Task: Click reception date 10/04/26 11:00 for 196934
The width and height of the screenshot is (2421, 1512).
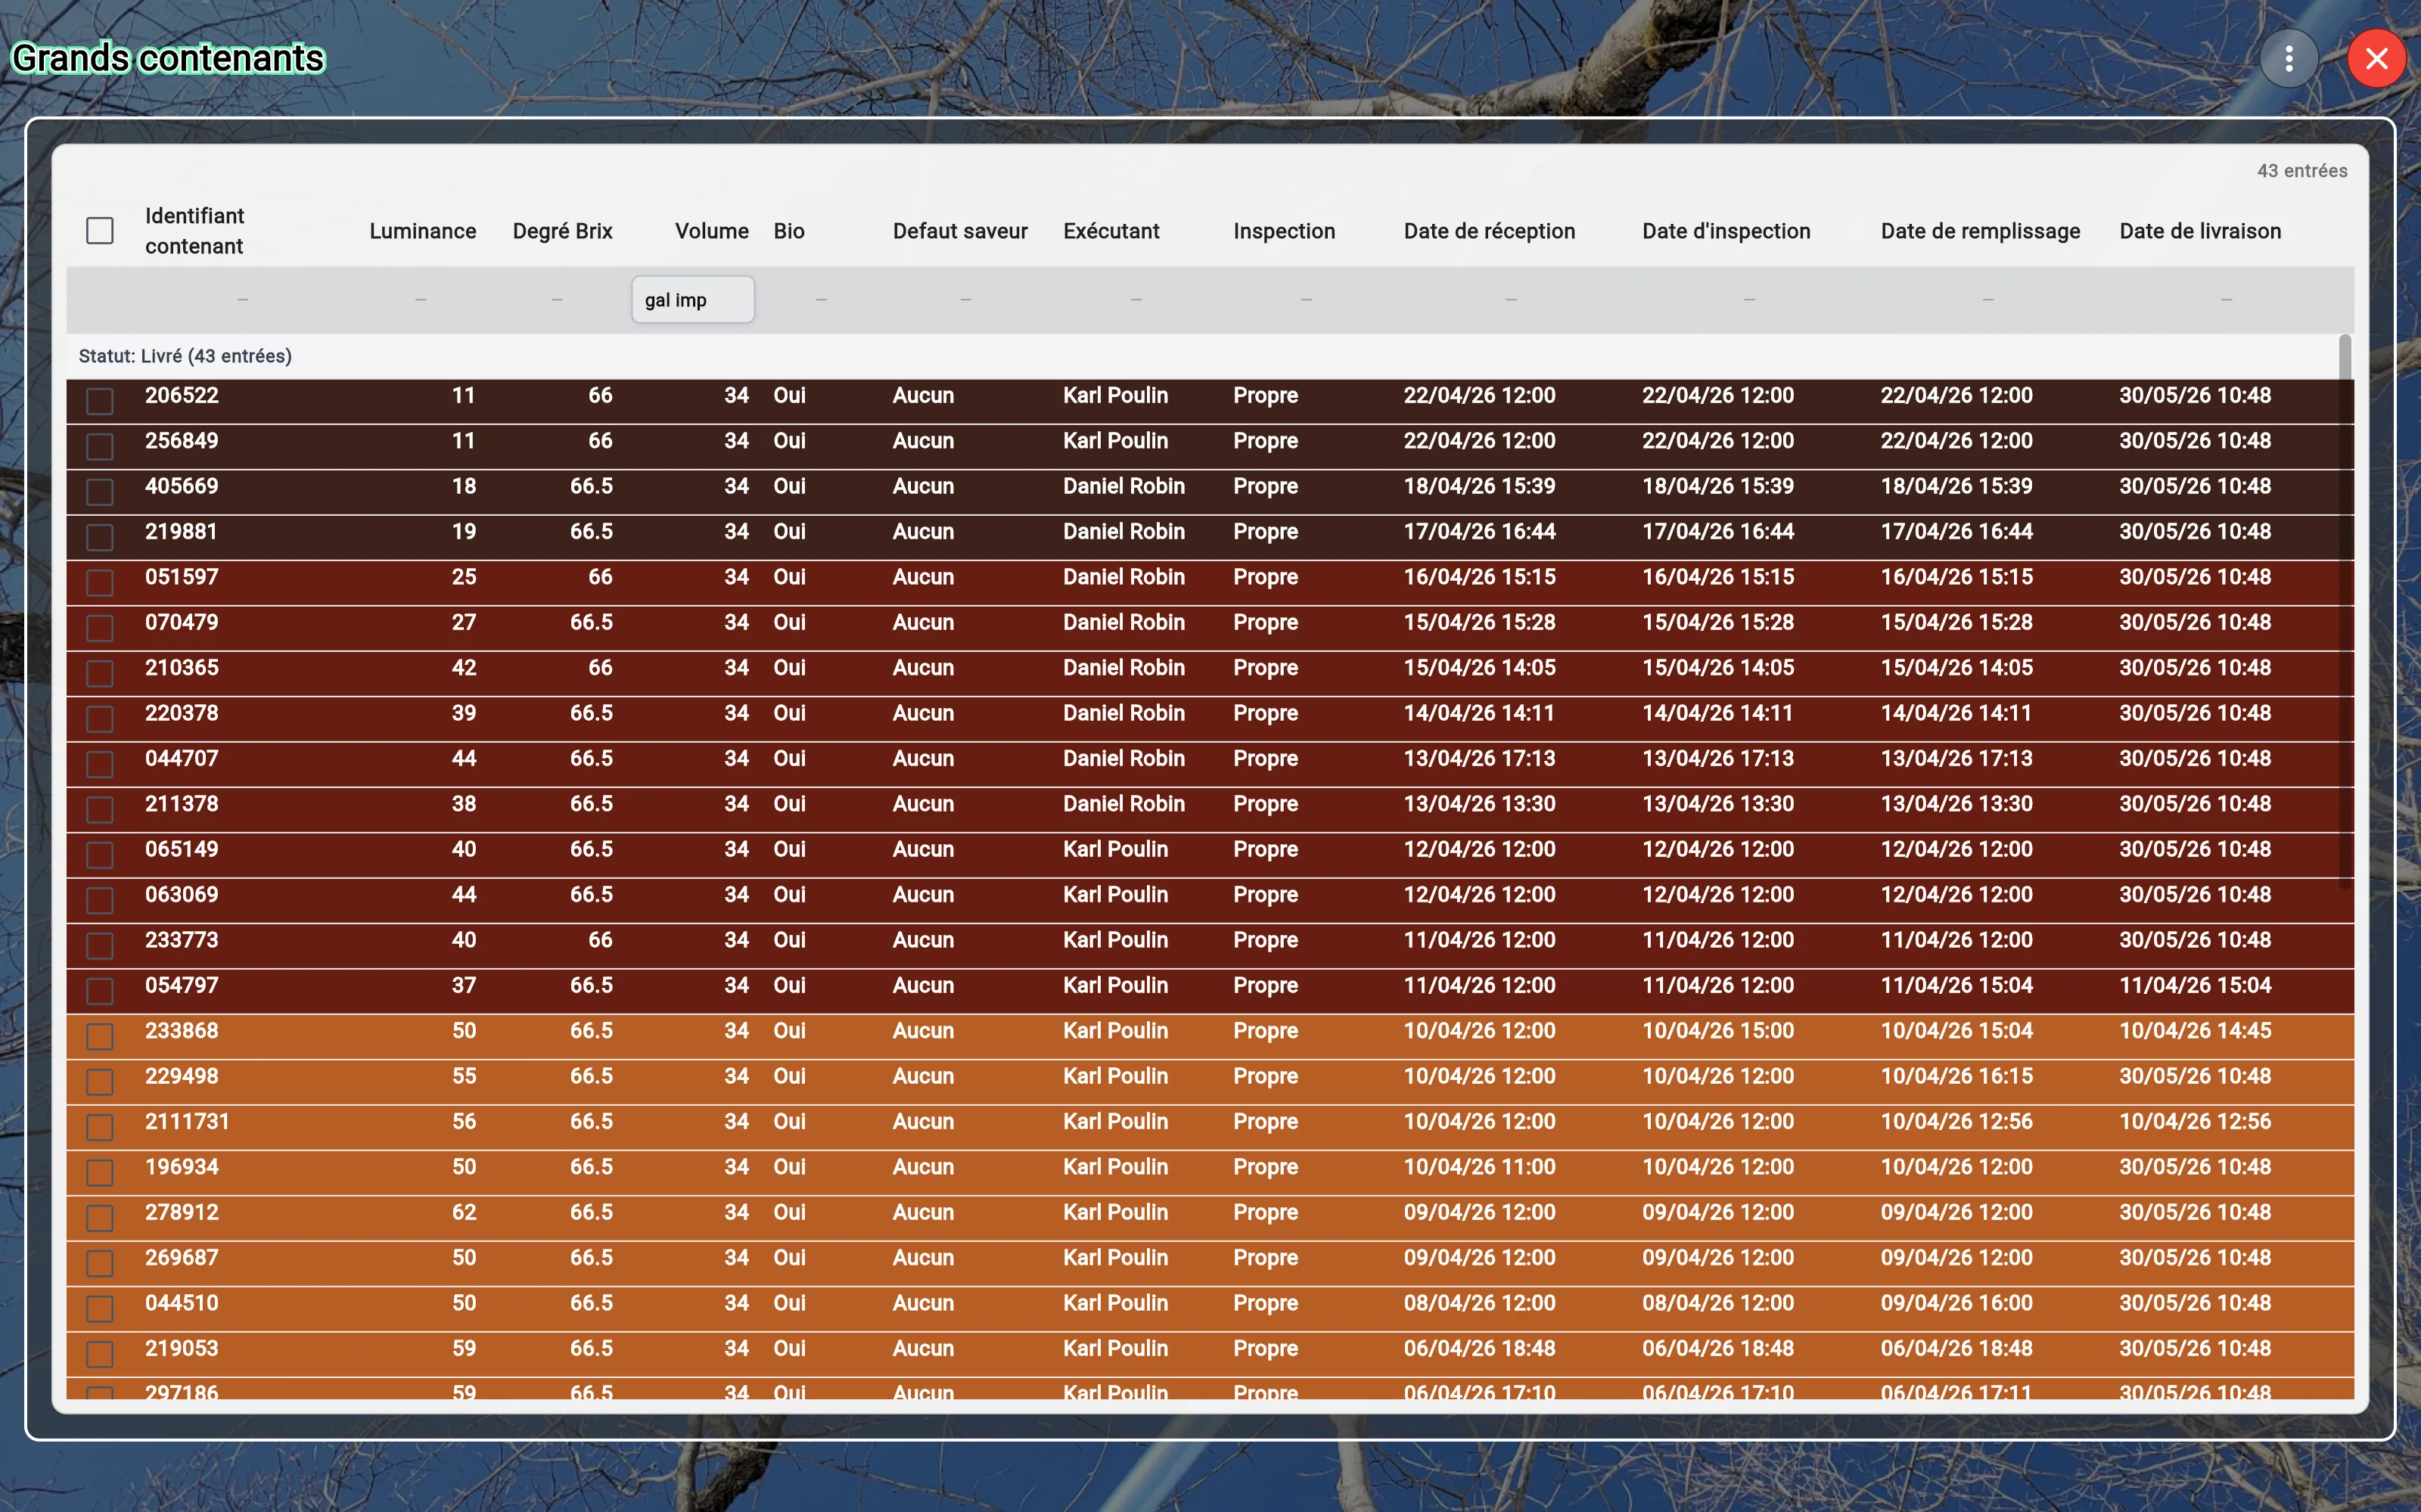Action: click(x=1479, y=1167)
